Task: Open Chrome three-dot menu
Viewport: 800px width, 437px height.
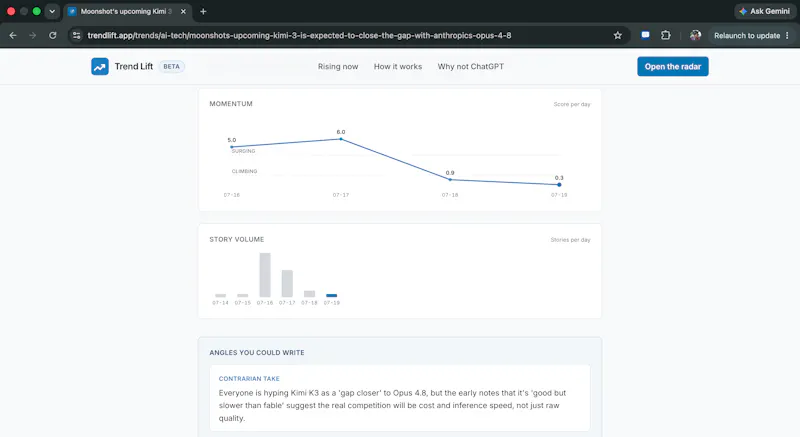Action: pos(787,35)
